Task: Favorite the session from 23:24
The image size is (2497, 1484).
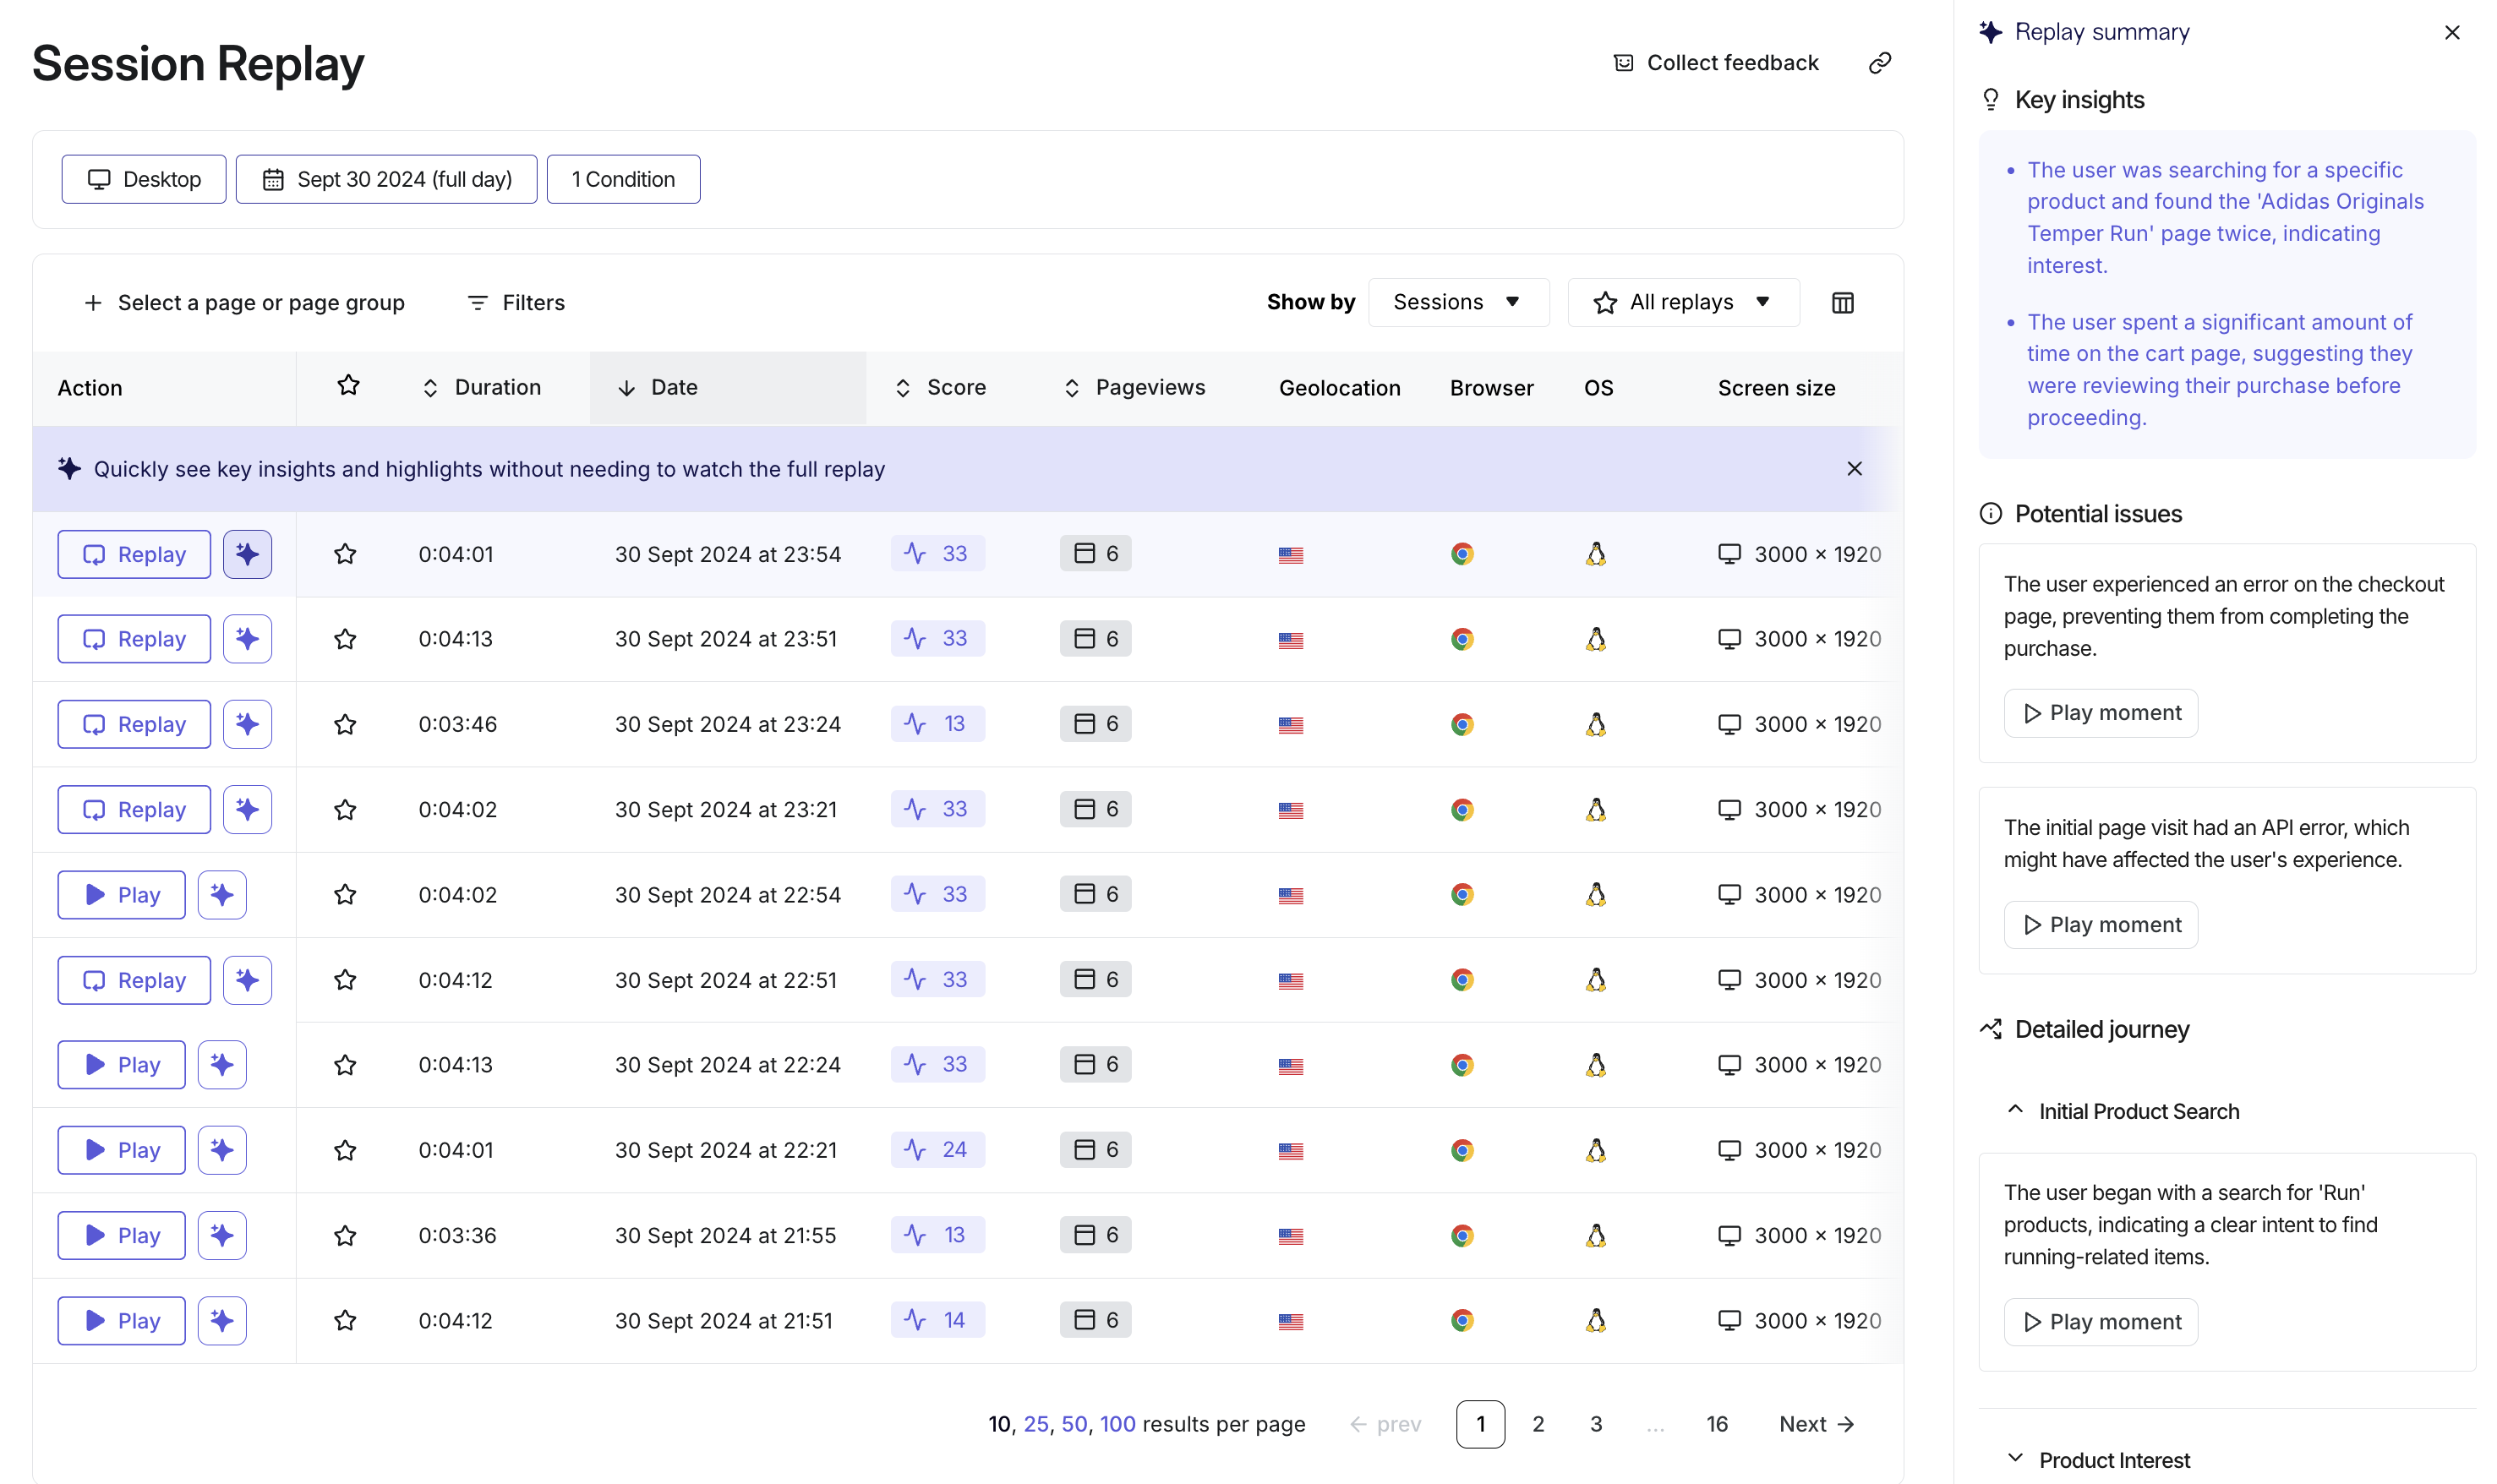Action: [345, 724]
